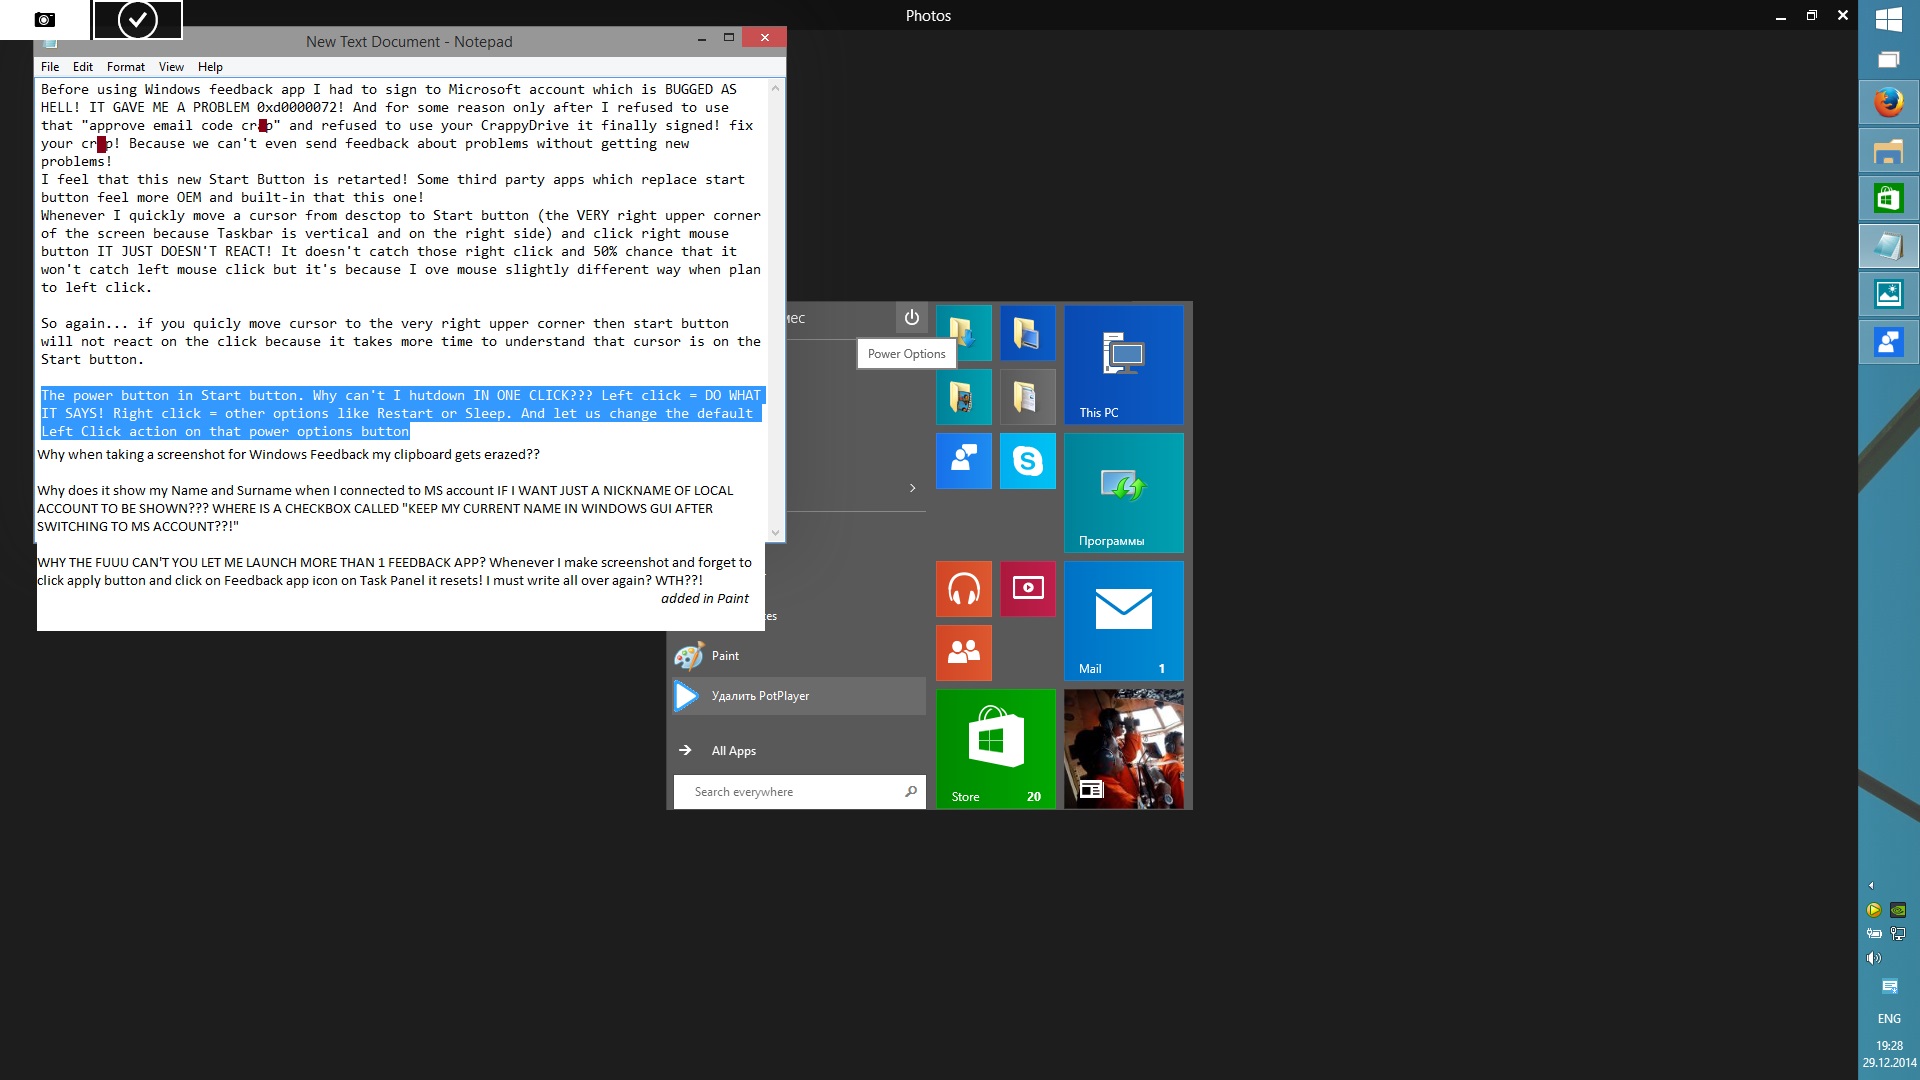Switch to Firefox on the taskbar
The height and width of the screenshot is (1080, 1920).
(1889, 103)
